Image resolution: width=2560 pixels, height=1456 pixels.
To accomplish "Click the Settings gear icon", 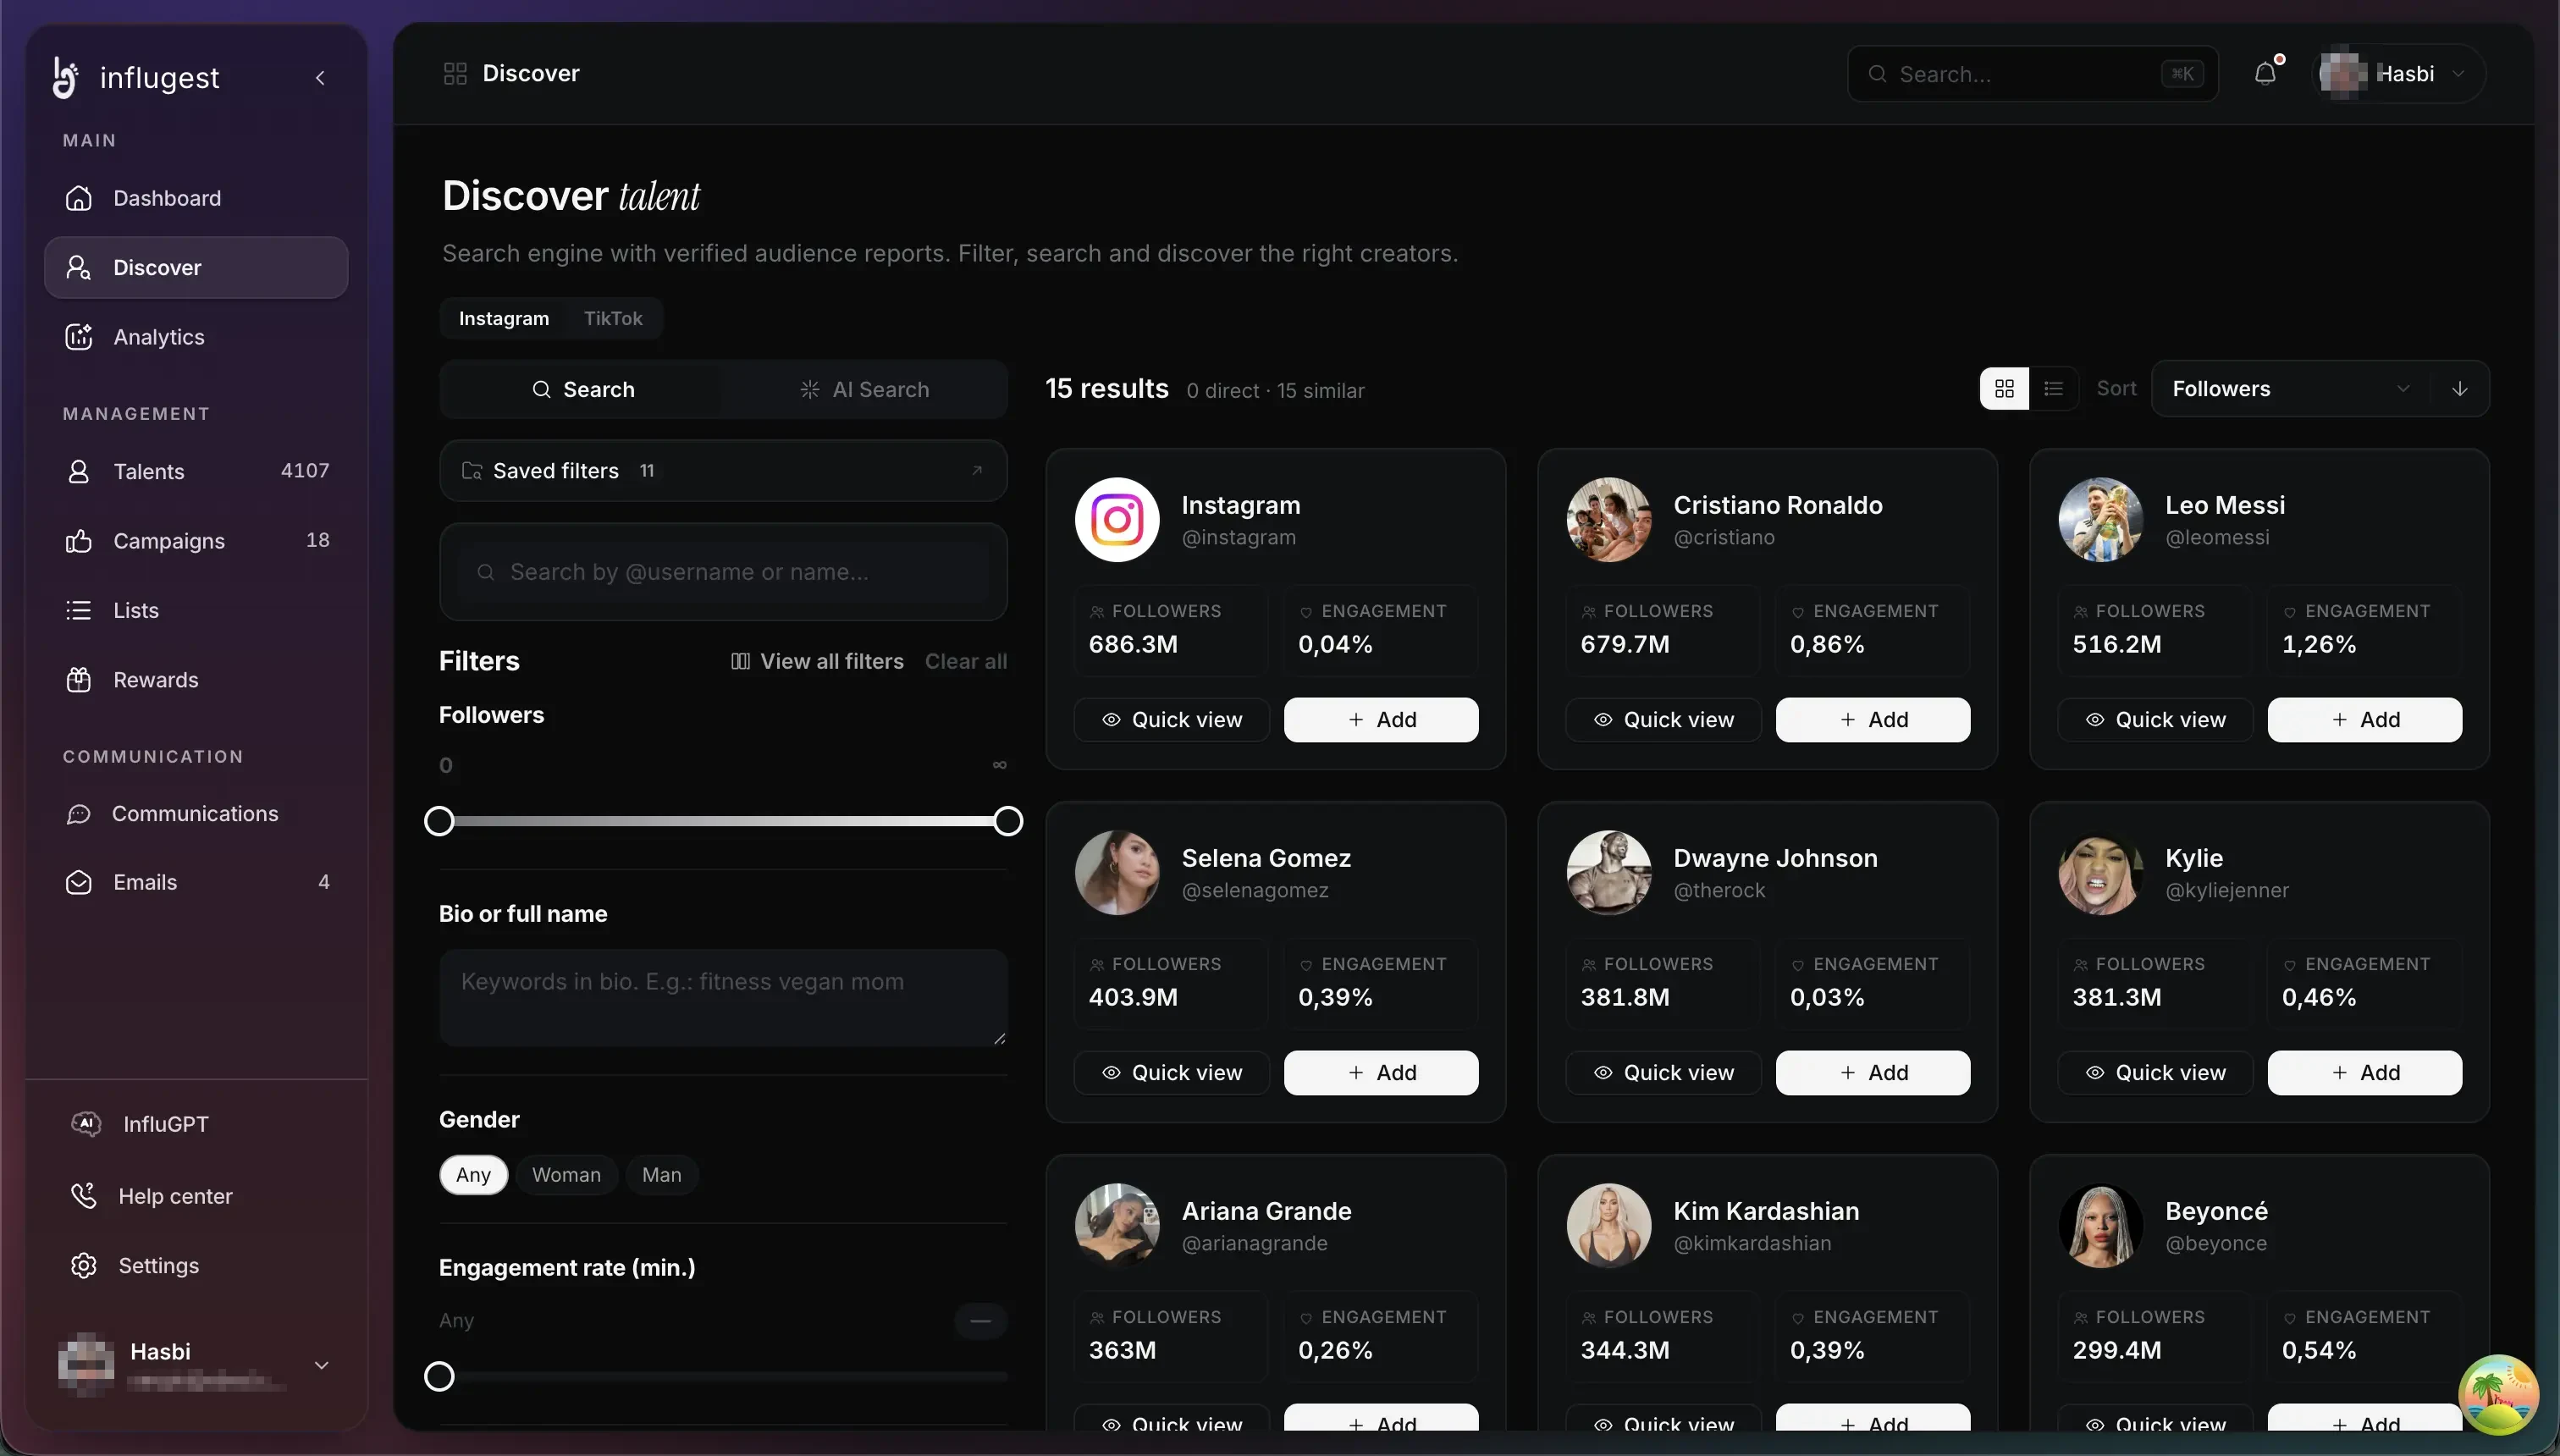I will (x=84, y=1265).
